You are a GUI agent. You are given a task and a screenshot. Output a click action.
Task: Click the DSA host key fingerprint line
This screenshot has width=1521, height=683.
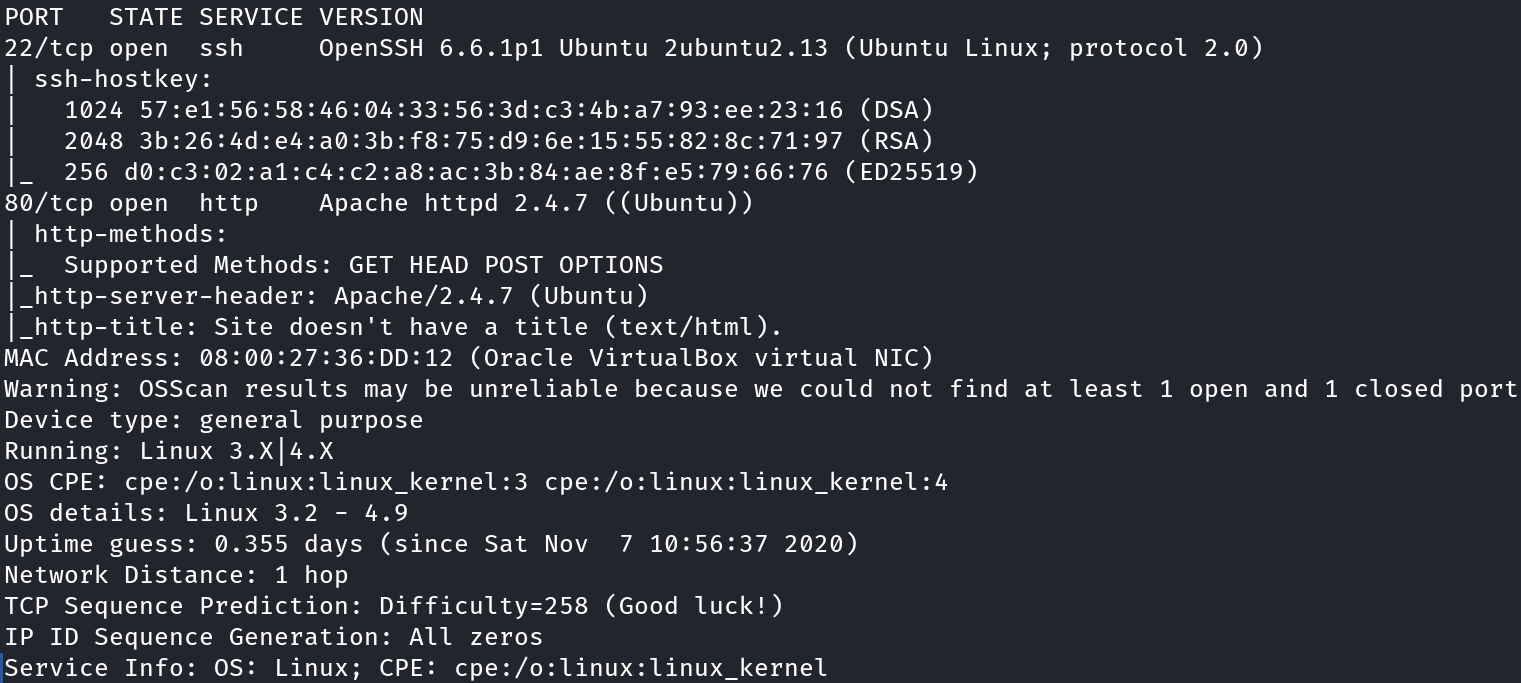pos(498,110)
